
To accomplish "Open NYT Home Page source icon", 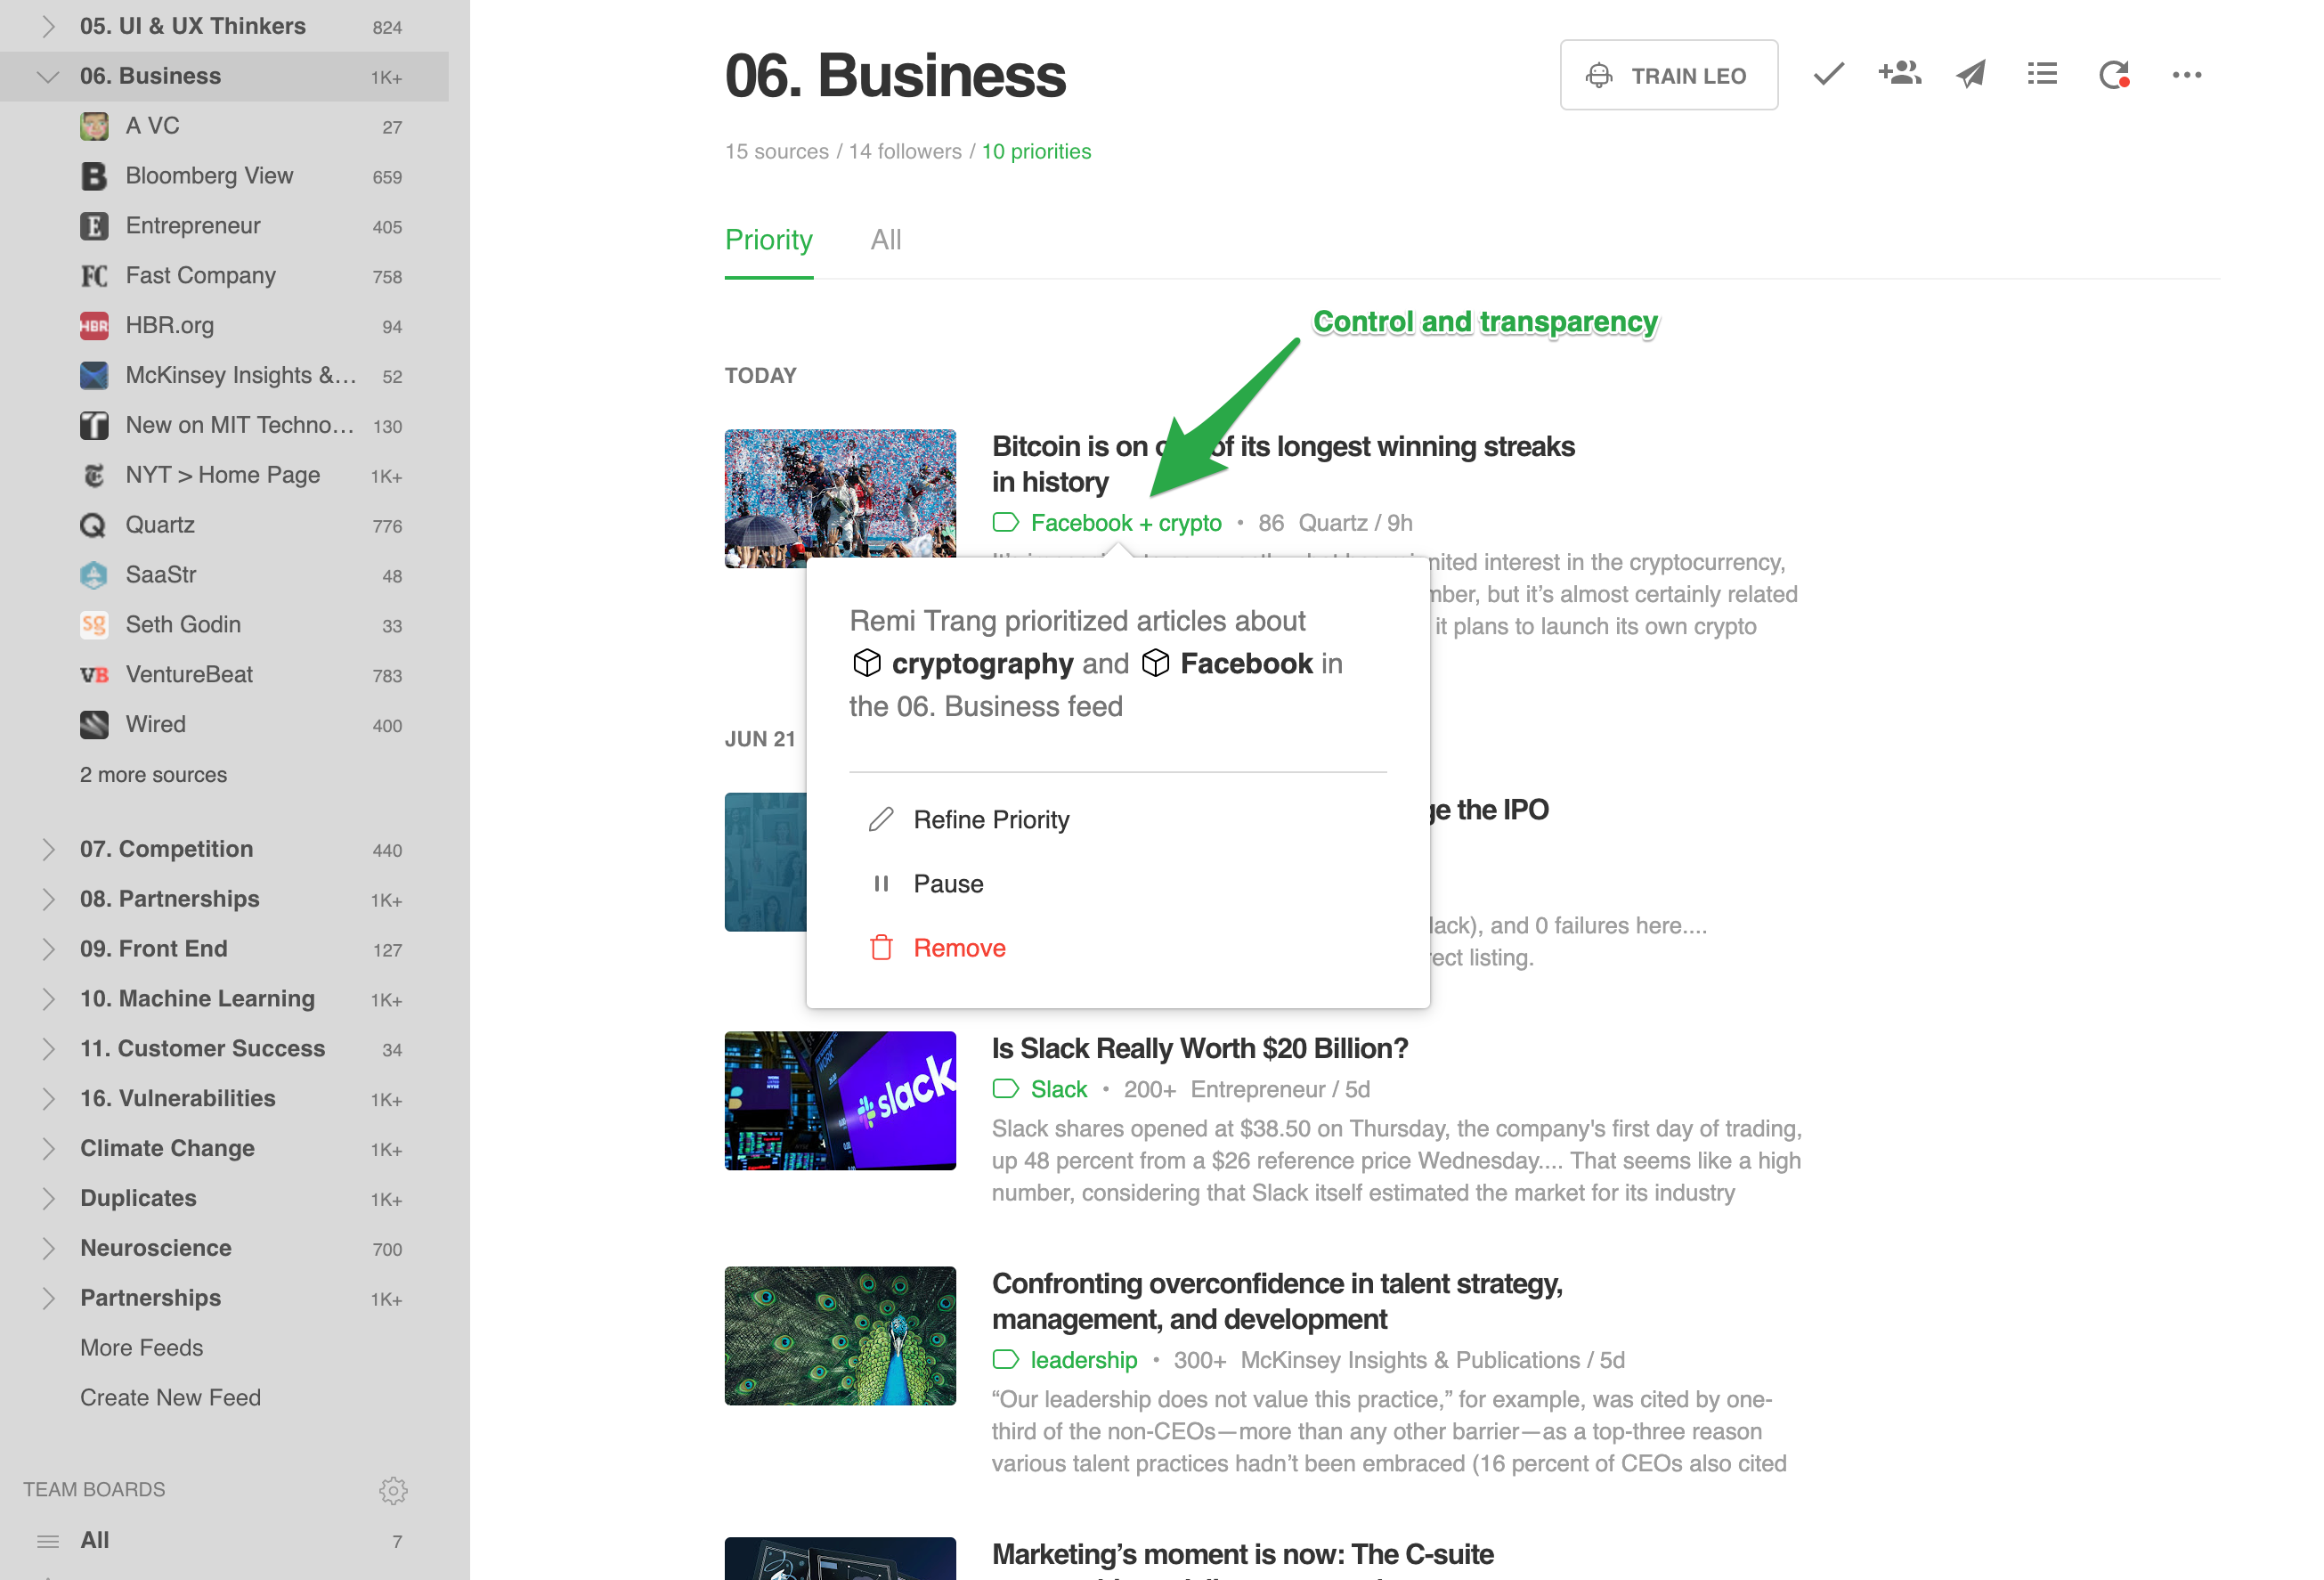I will [94, 476].
